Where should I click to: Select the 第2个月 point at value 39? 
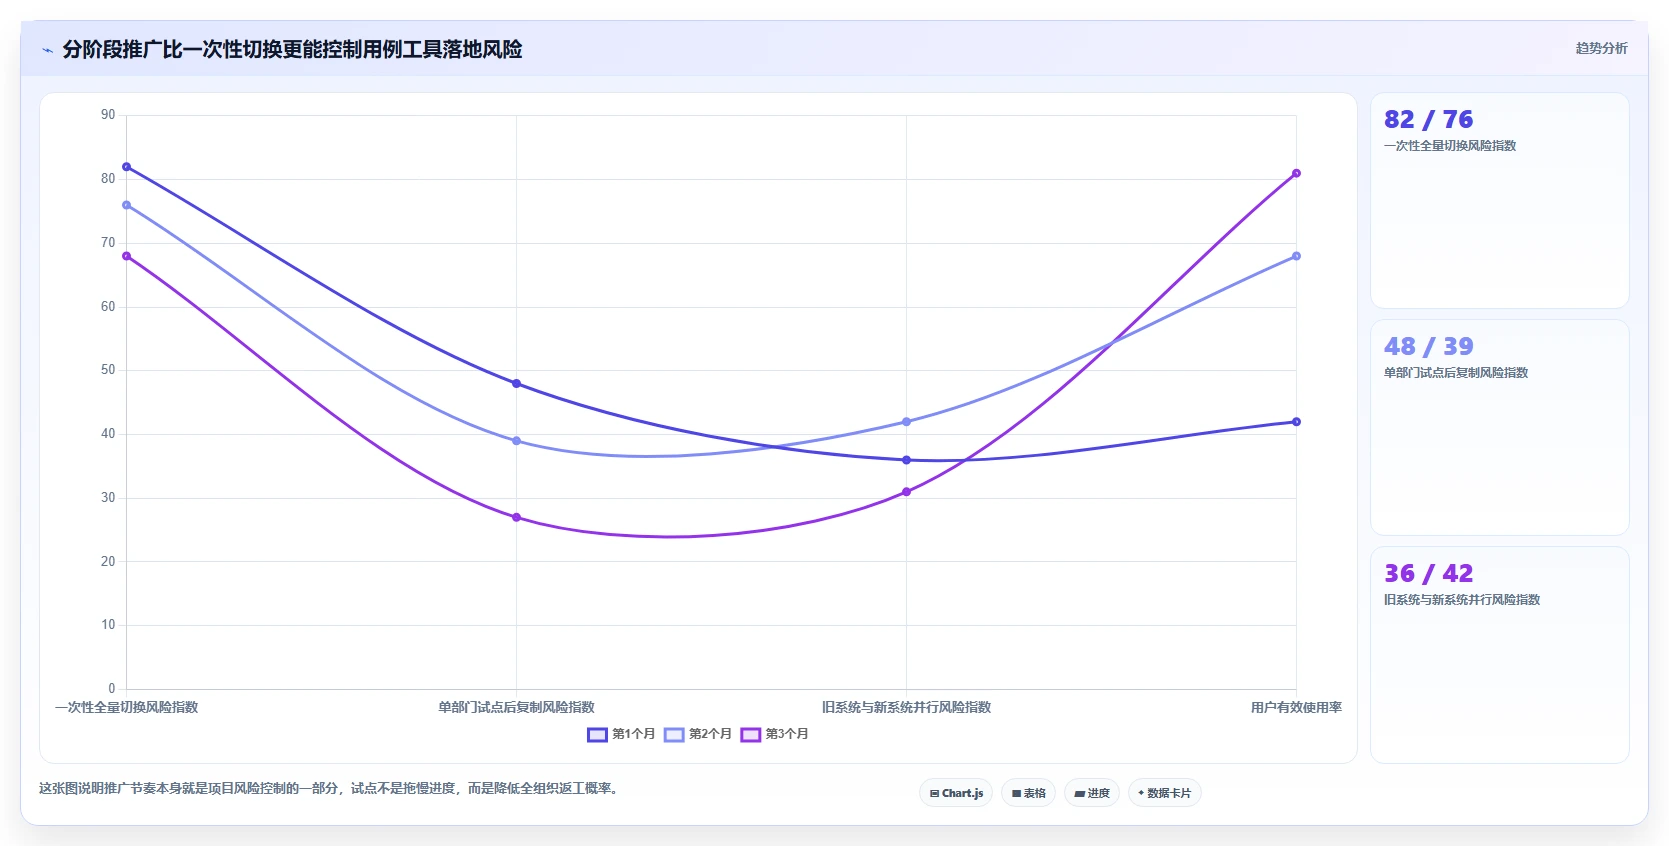click(516, 441)
